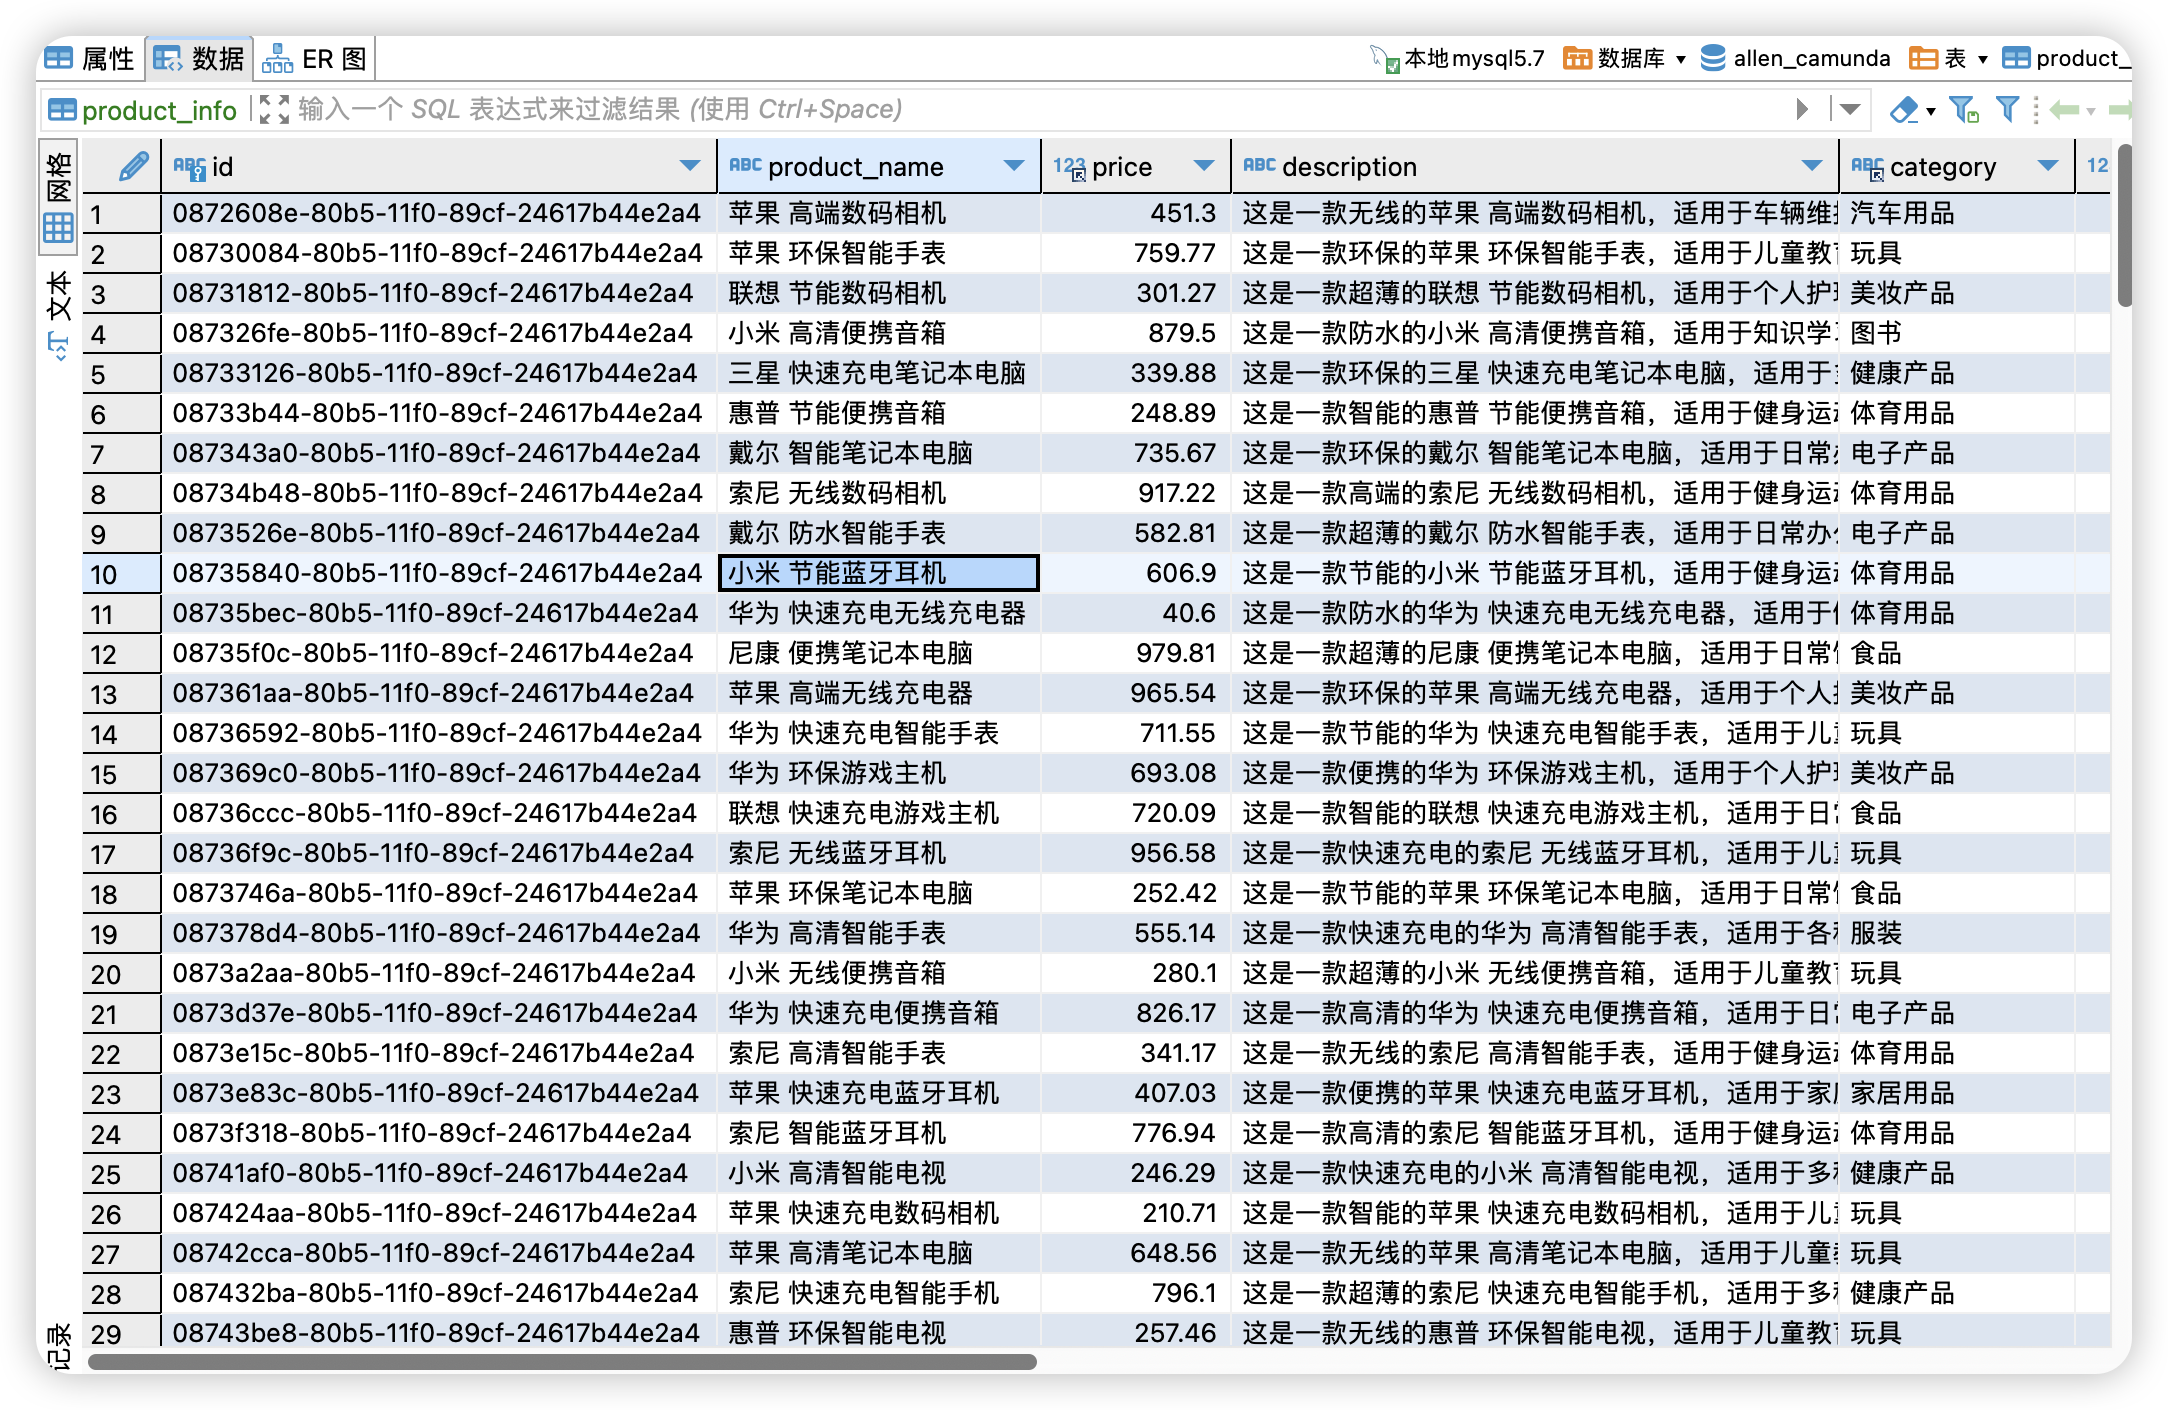Image resolution: width=2168 pixels, height=1410 pixels.
Task: Select cell '尼康 便携笔记本电脑'
Action: pyautogui.click(x=879, y=653)
